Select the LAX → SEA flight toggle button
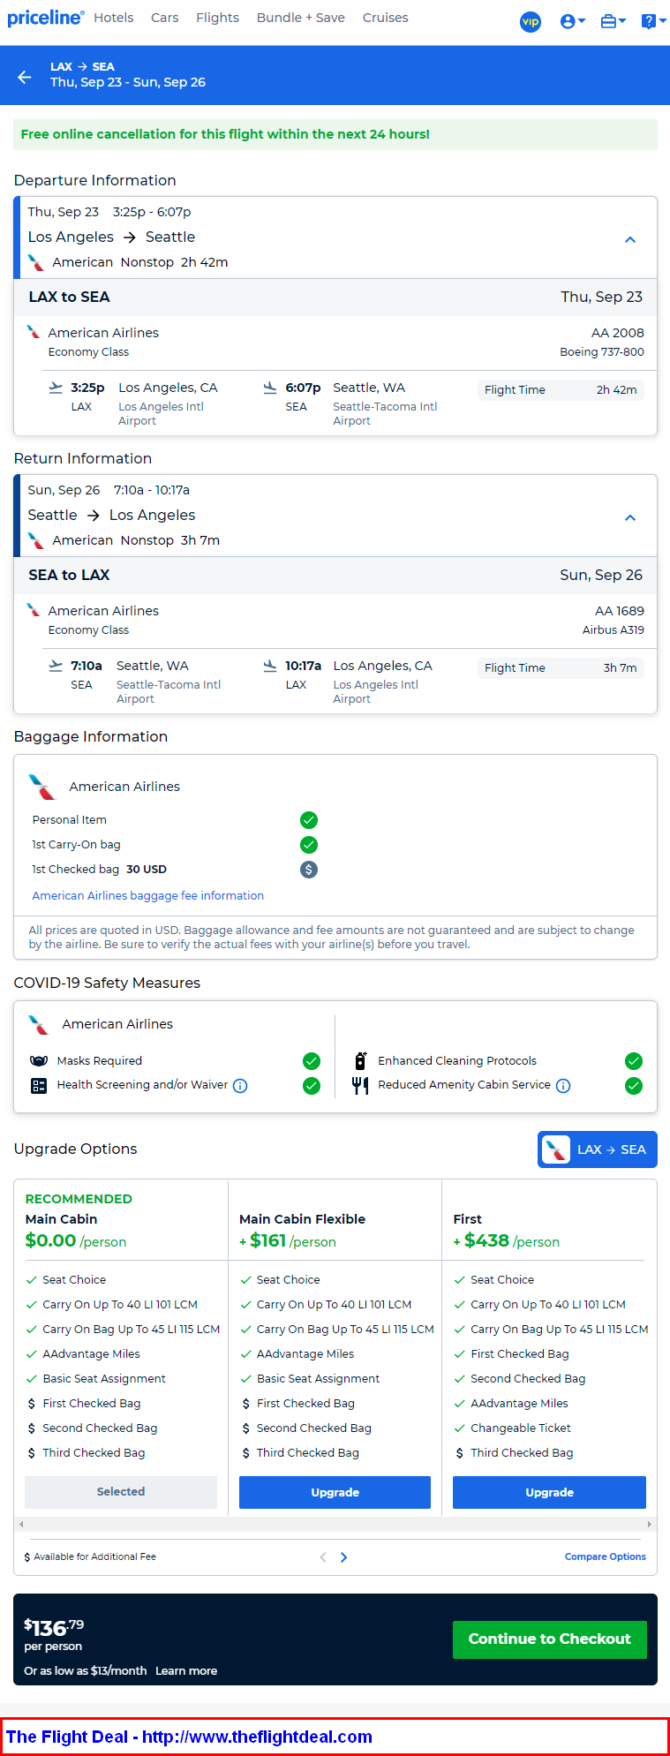670x1756 pixels. pyautogui.click(x=597, y=1149)
